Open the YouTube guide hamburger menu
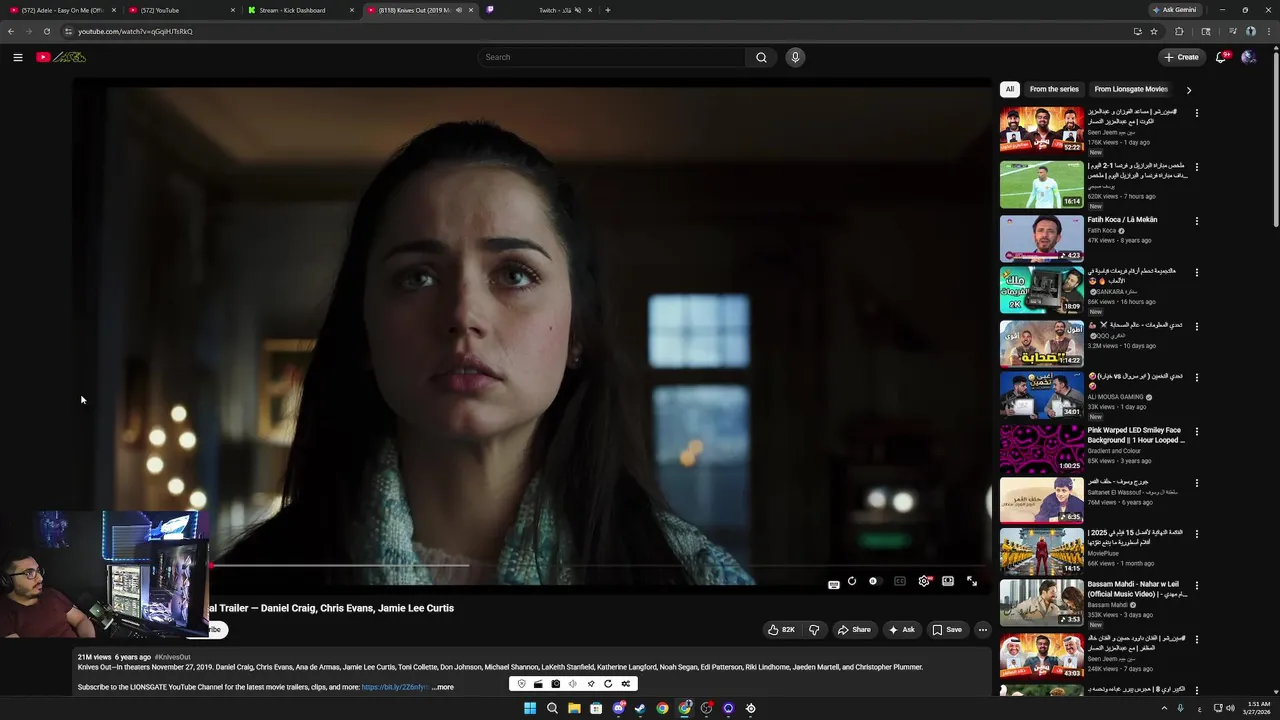The height and width of the screenshot is (720, 1280). point(18,57)
